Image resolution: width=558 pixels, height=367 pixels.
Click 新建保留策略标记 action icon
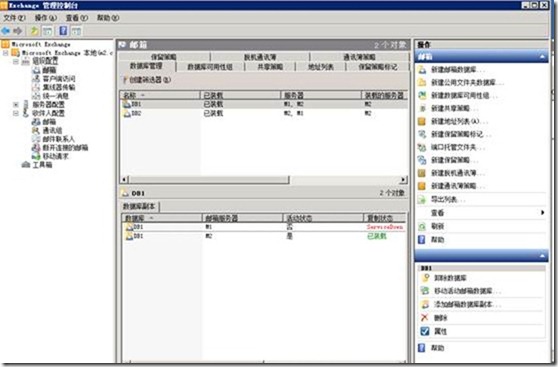click(x=422, y=134)
